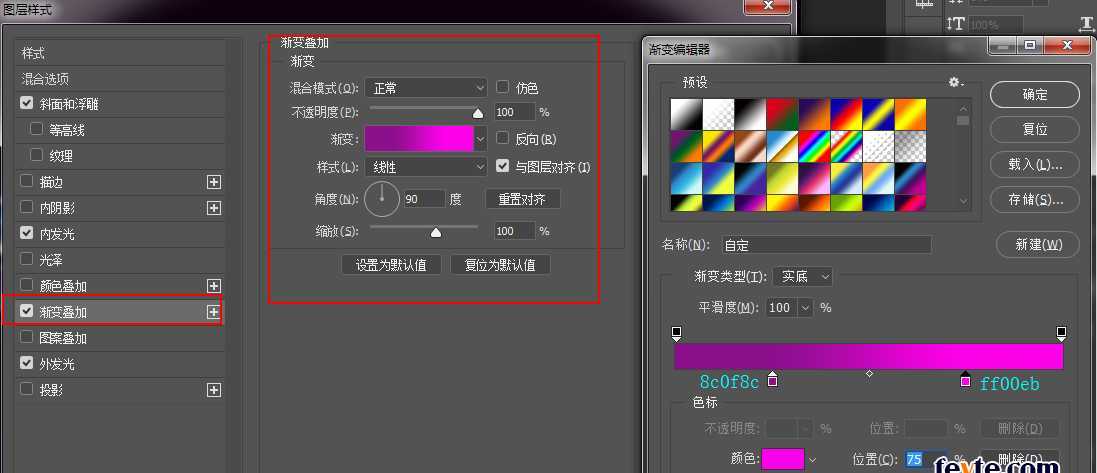Screen dimensions: 1097x473
Task: Open the 样式 gradient style dropdown
Action: (425, 167)
